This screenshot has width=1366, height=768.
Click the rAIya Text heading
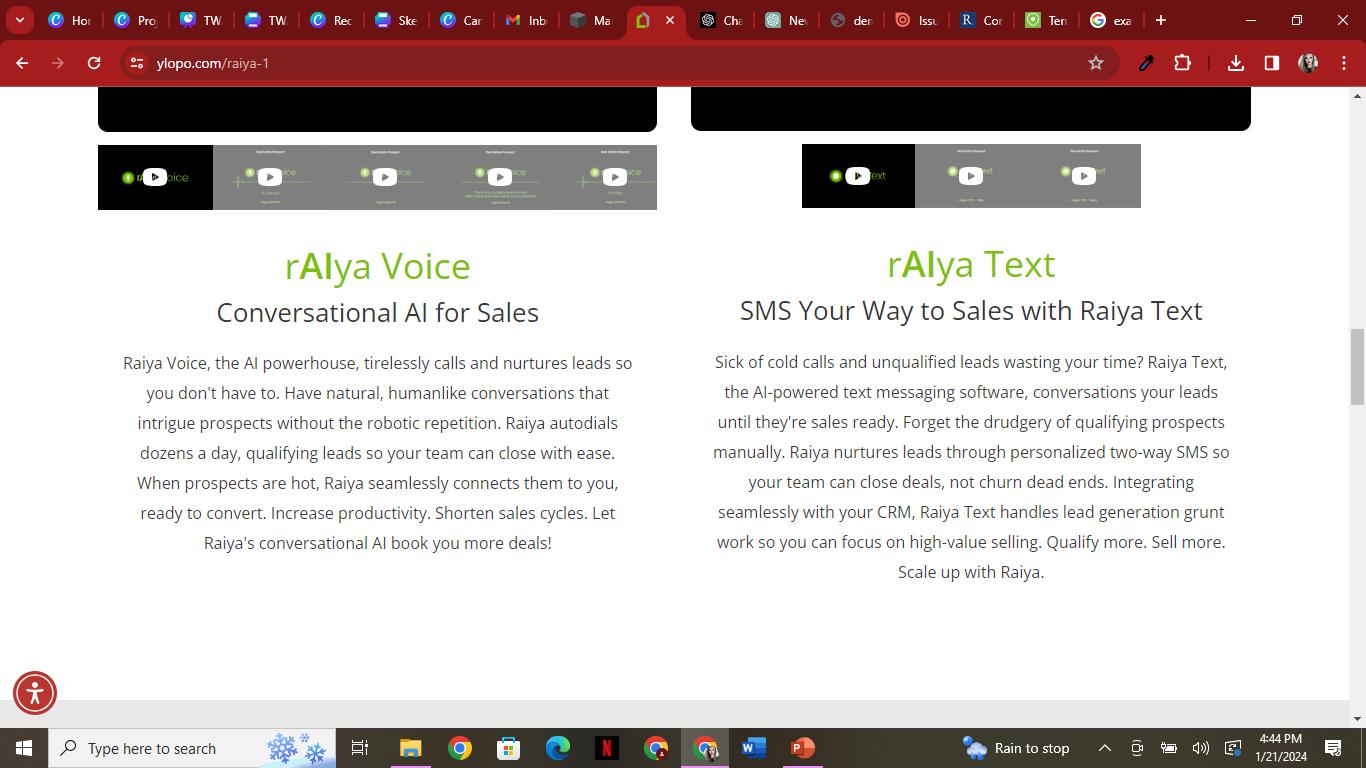[x=971, y=264]
